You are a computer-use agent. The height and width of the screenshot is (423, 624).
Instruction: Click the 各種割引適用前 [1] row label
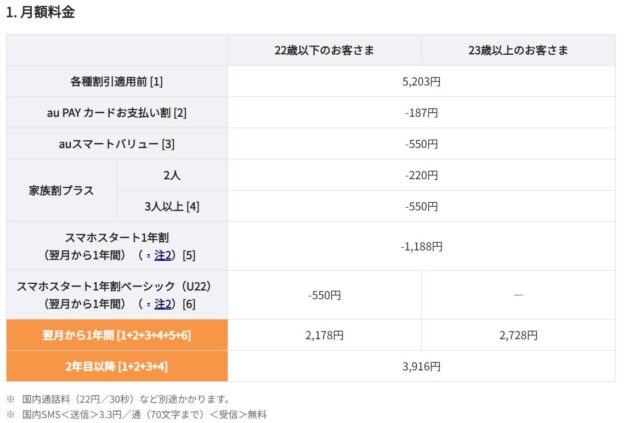[116, 81]
